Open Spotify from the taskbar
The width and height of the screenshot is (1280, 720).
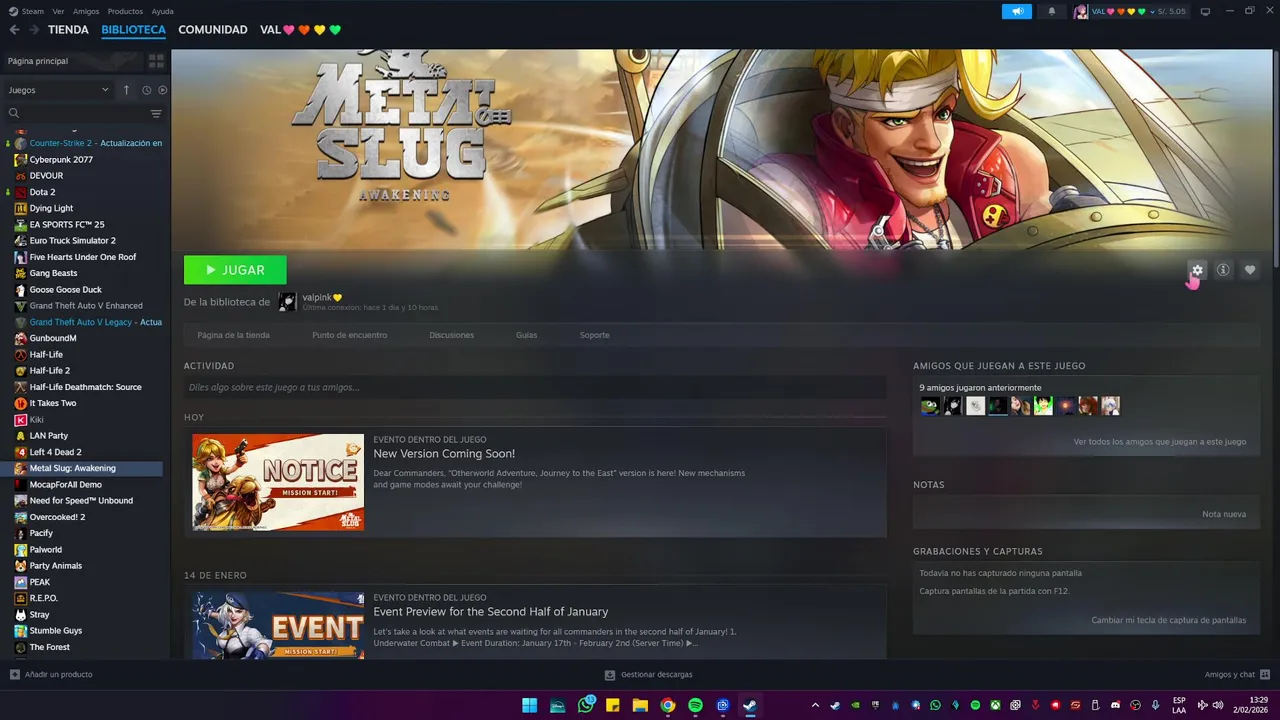click(695, 705)
